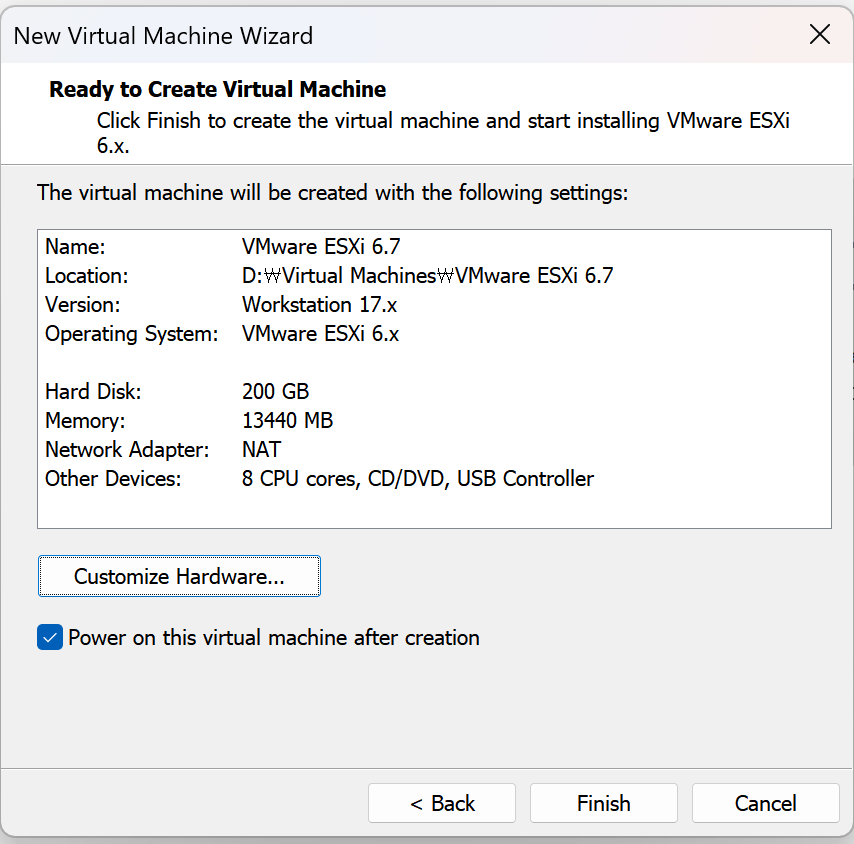
Task: Click Finish to create the virtual machine
Action: 603,803
